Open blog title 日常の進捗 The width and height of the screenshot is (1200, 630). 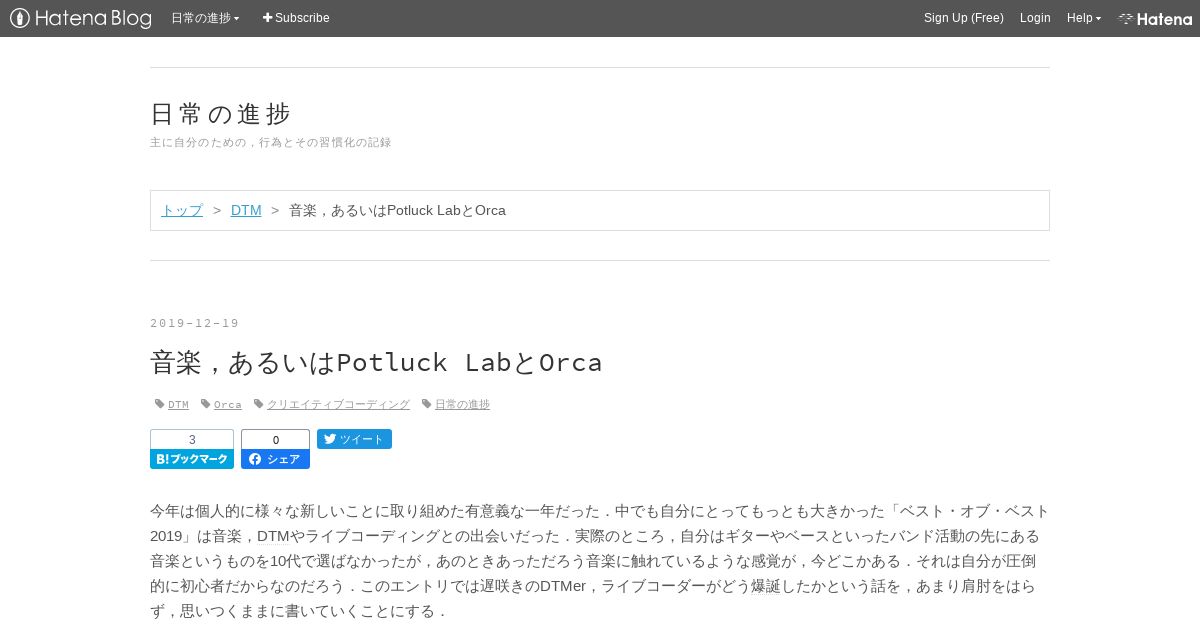220,114
